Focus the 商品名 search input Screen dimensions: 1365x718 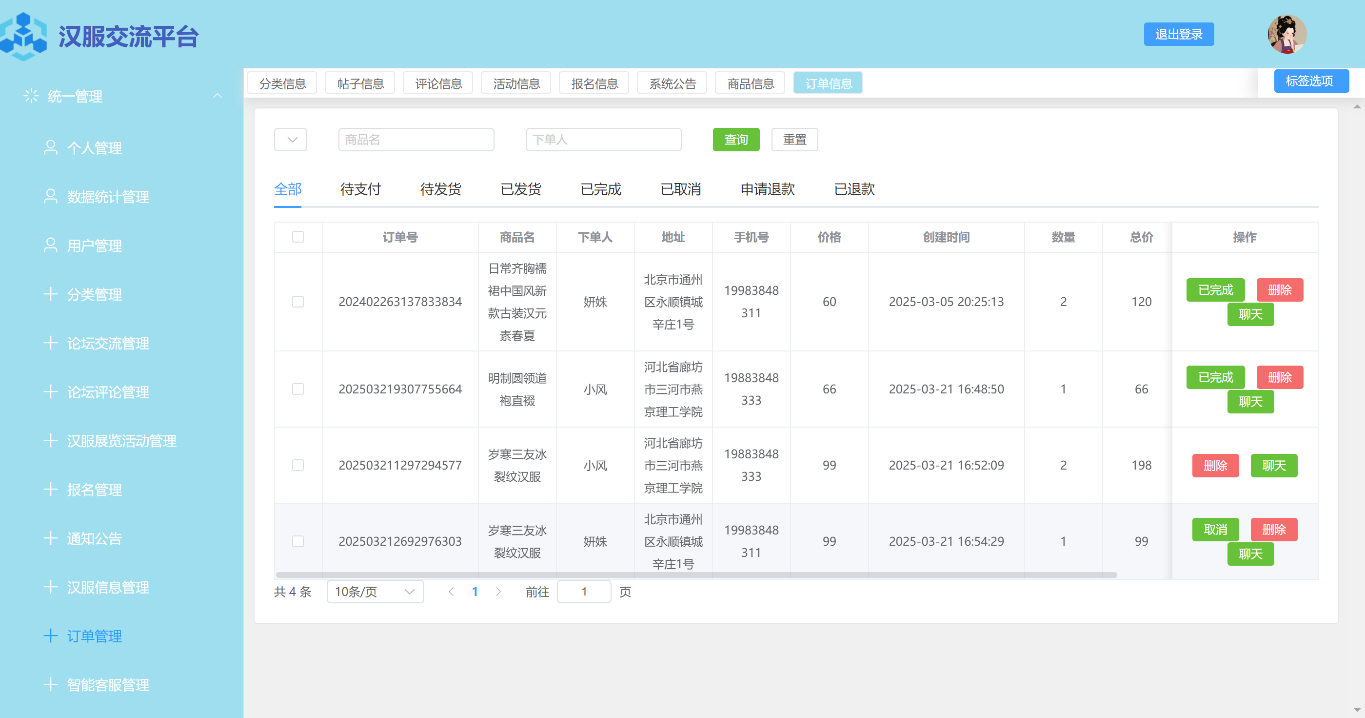[416, 140]
